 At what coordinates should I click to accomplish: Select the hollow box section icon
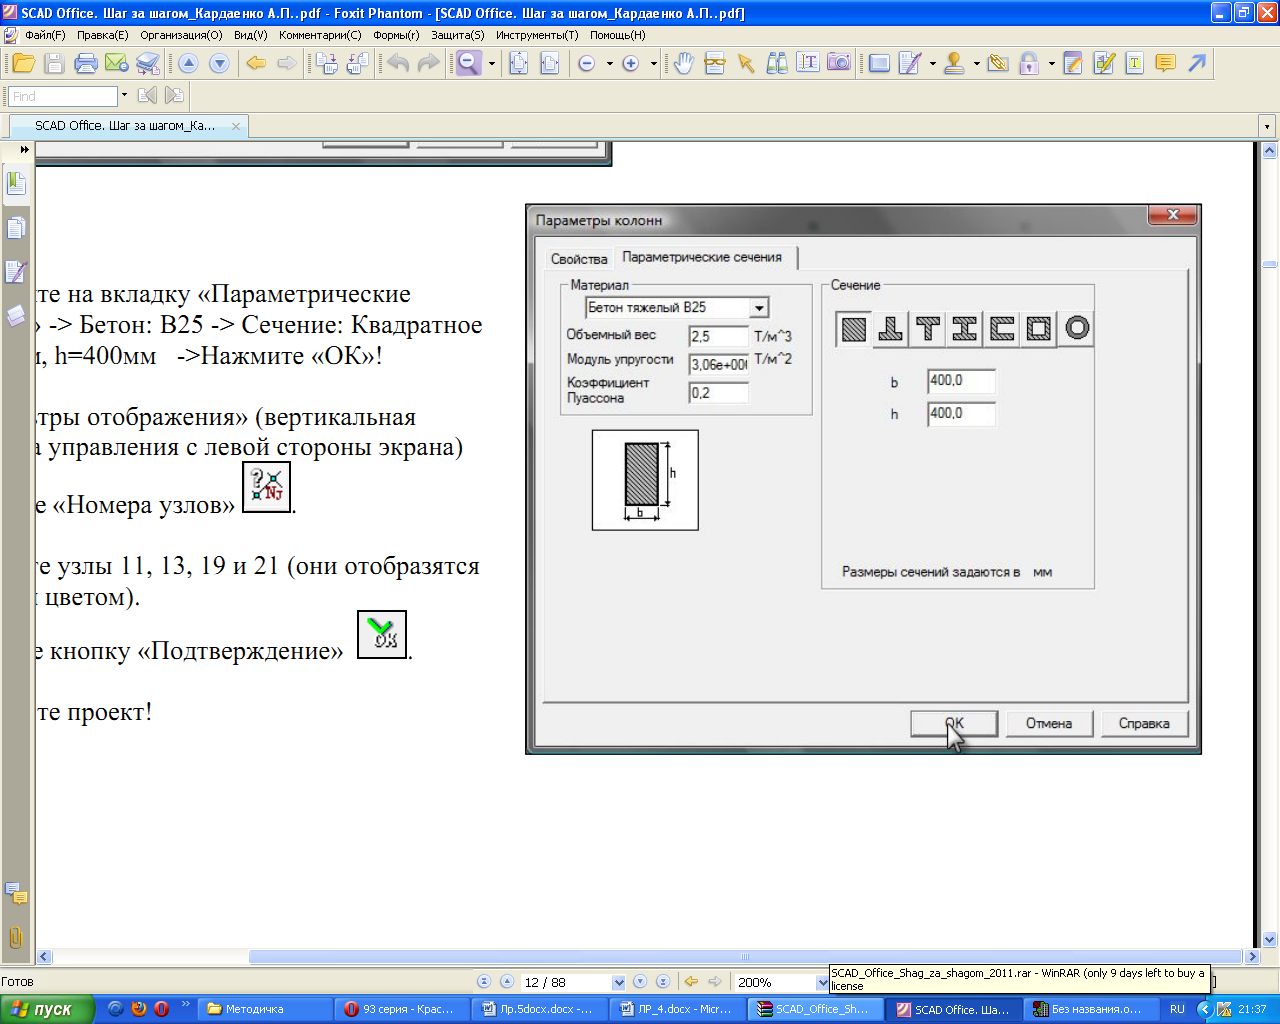1039,328
